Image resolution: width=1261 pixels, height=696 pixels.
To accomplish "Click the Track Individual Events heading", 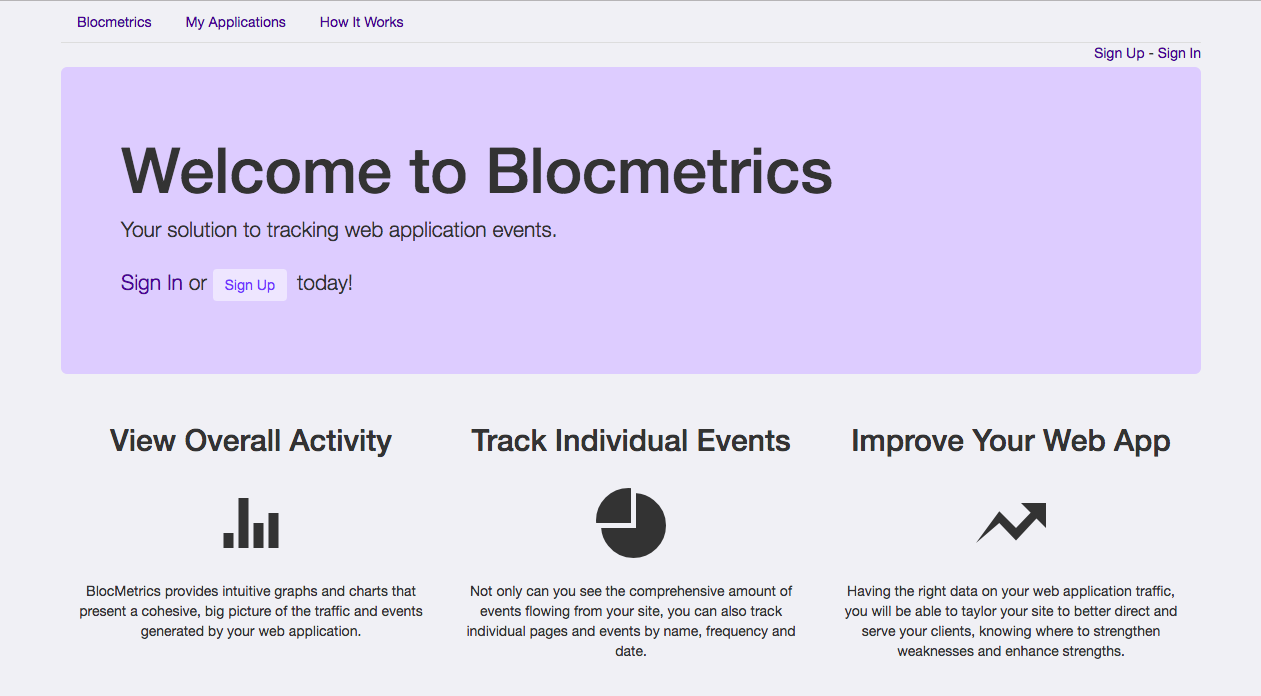I will (x=631, y=441).
